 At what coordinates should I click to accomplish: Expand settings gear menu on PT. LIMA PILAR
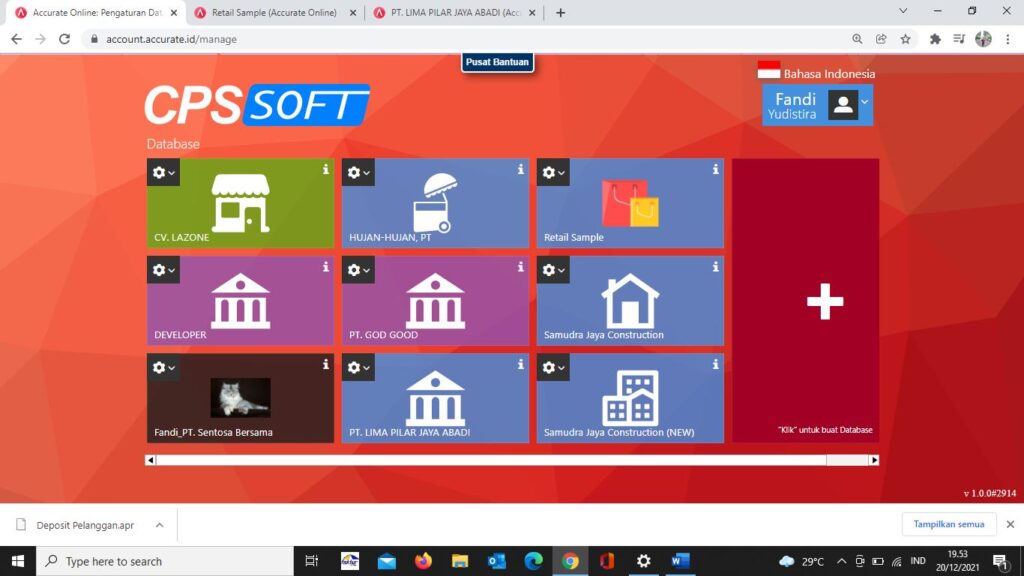(358, 368)
